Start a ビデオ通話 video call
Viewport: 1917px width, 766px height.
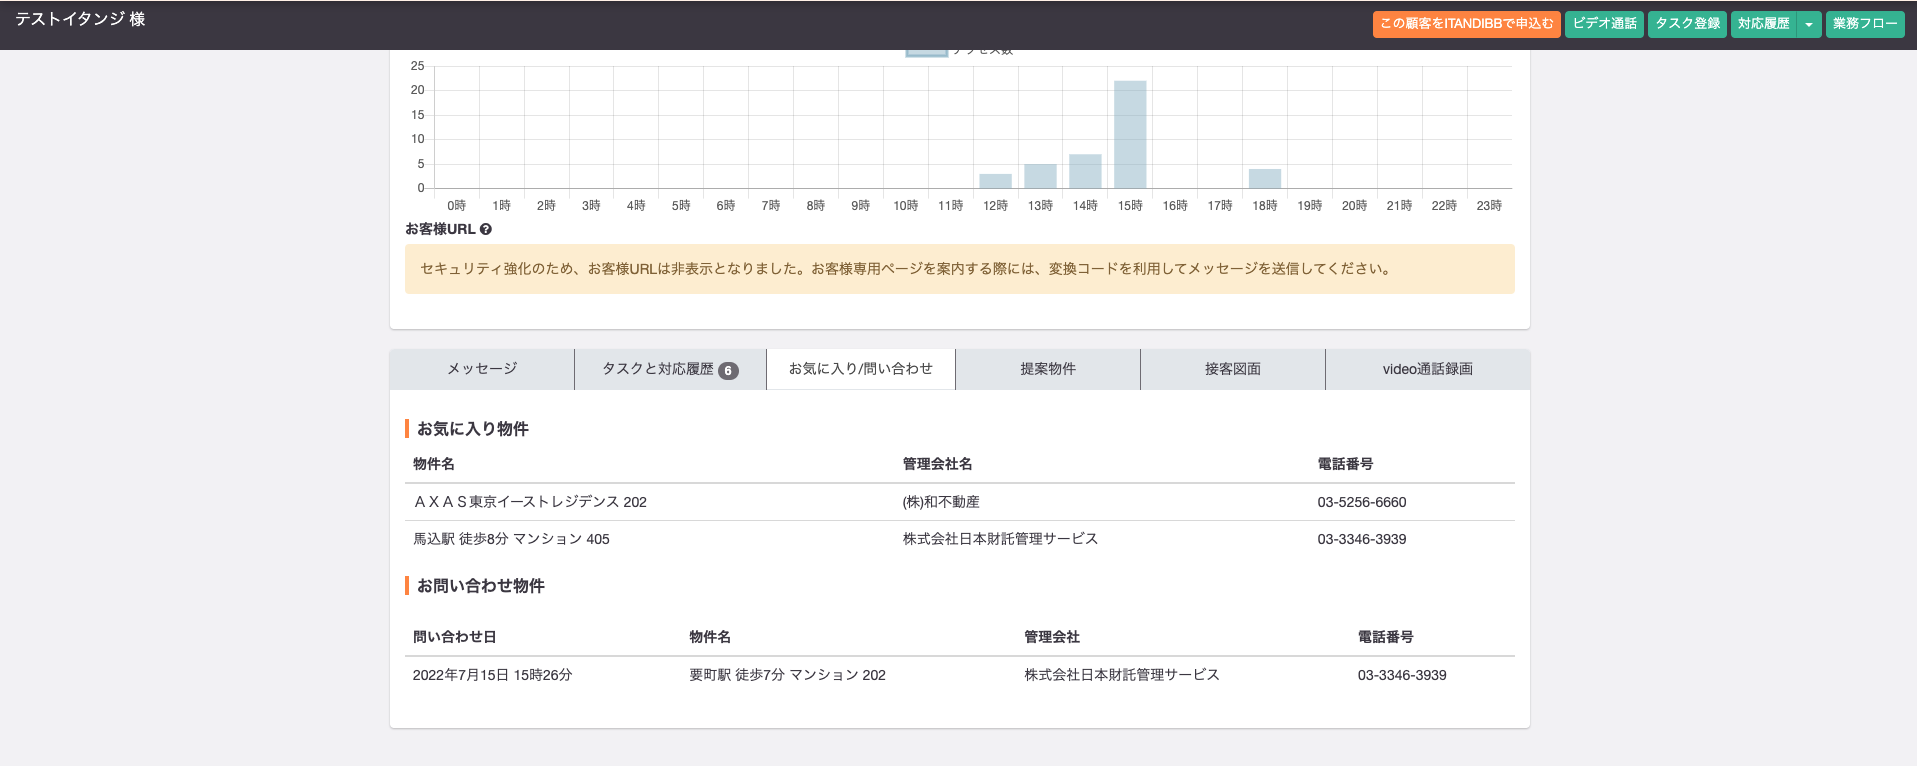click(1604, 24)
